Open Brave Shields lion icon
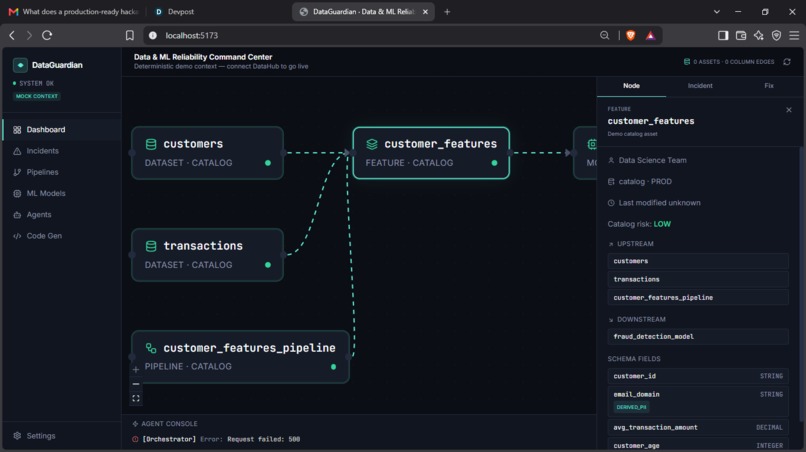 click(x=631, y=35)
